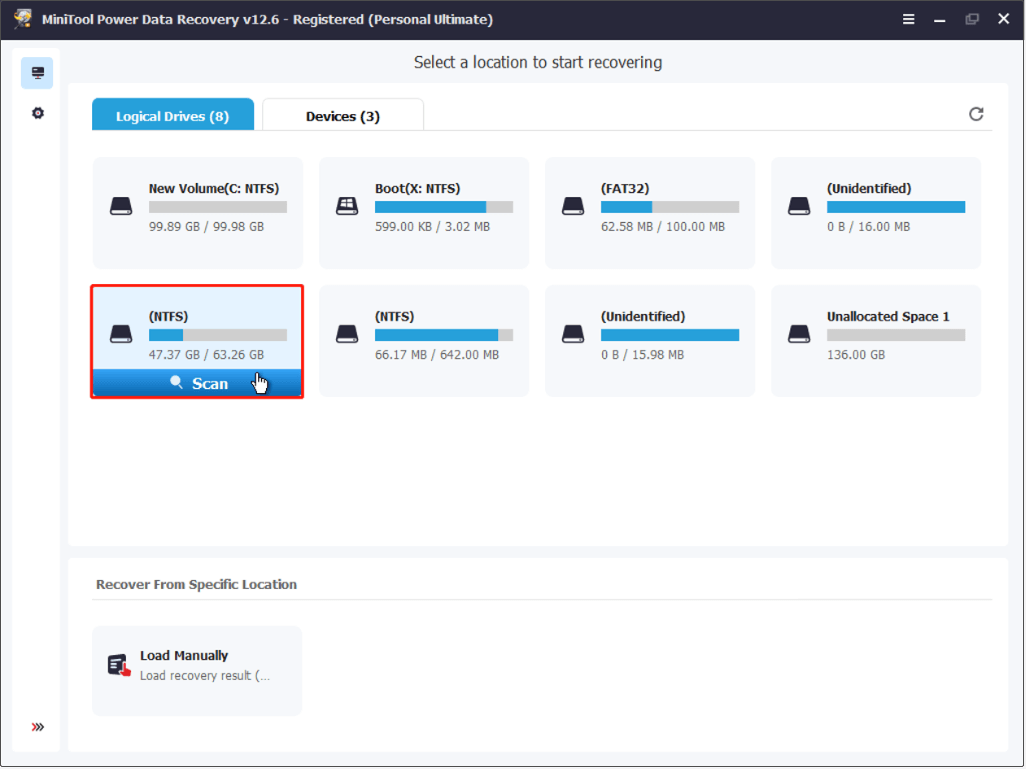
Task: Select the New Volume(C: NTFS) label
Action: pos(214,188)
